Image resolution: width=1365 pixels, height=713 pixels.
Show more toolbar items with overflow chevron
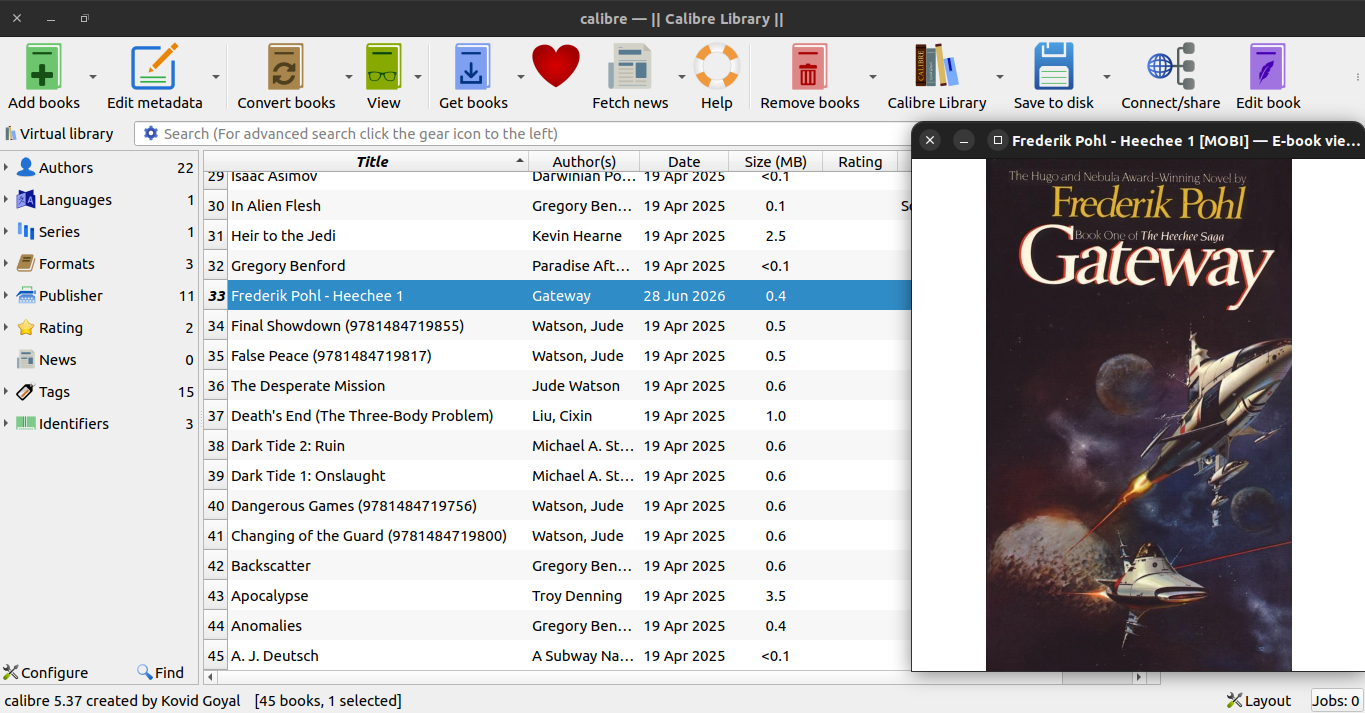(1357, 76)
